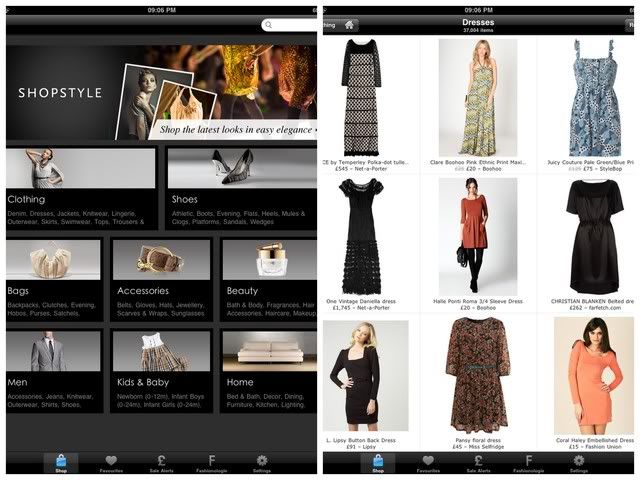Tap the sofa image for Home
640x480 pixels.
270,351
